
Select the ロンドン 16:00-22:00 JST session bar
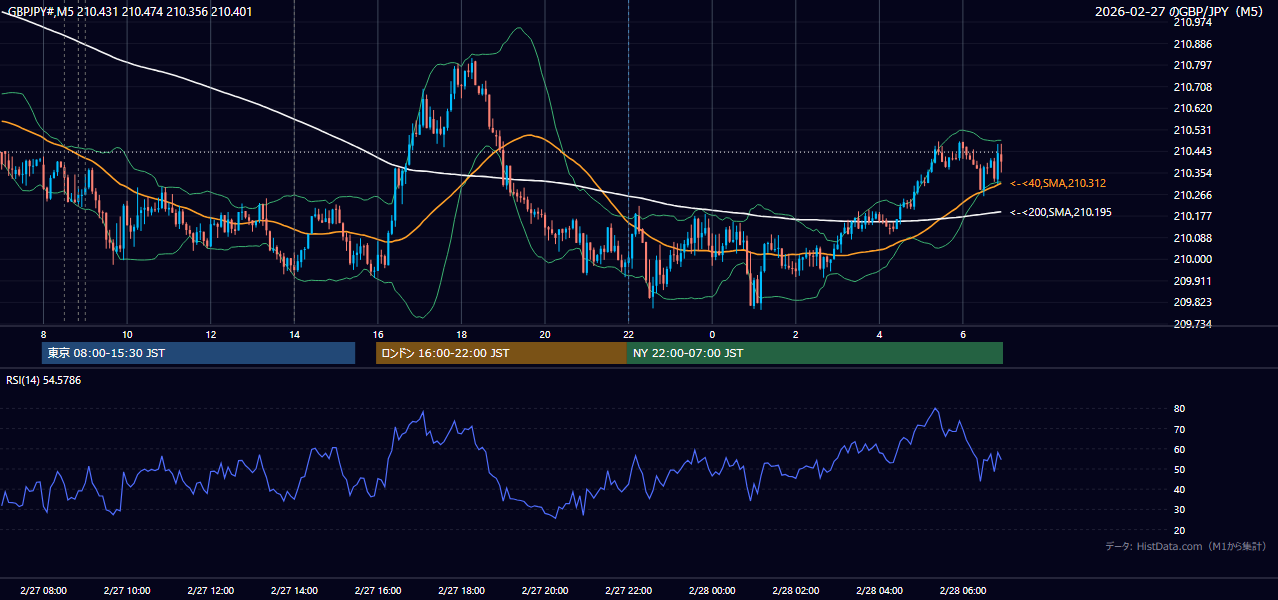click(x=501, y=353)
